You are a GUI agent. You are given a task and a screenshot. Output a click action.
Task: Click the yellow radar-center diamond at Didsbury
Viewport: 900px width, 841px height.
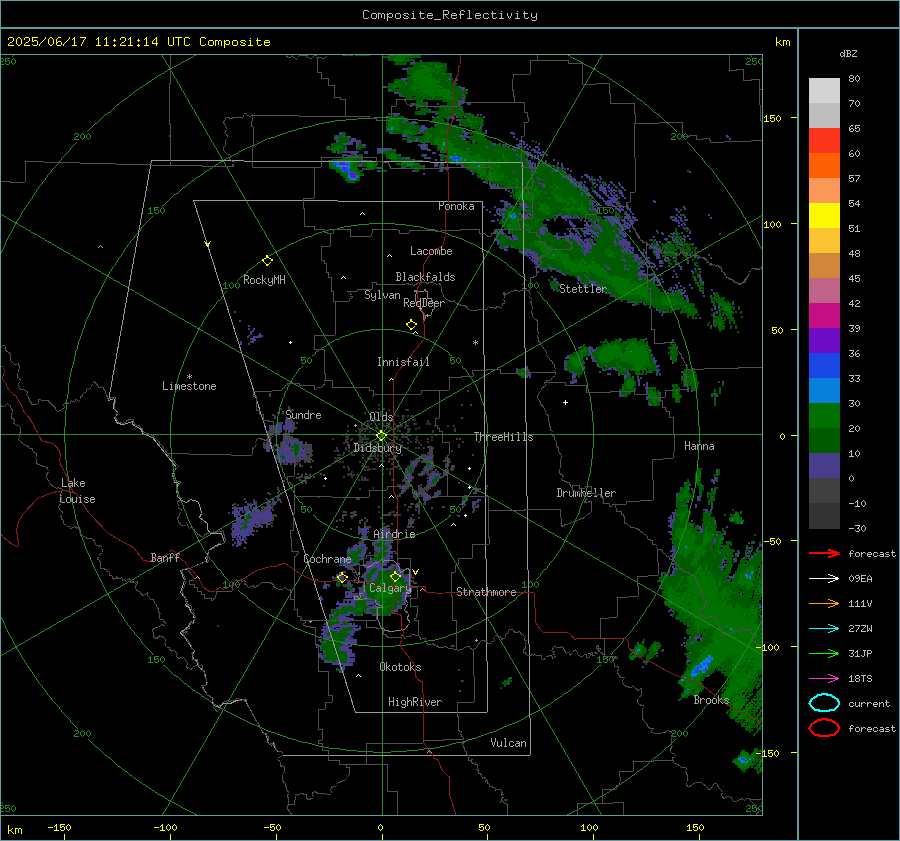[x=381, y=436]
